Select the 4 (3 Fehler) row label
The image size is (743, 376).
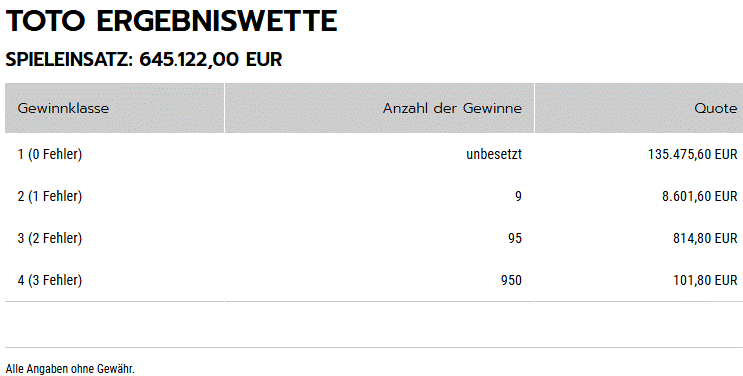coord(50,280)
